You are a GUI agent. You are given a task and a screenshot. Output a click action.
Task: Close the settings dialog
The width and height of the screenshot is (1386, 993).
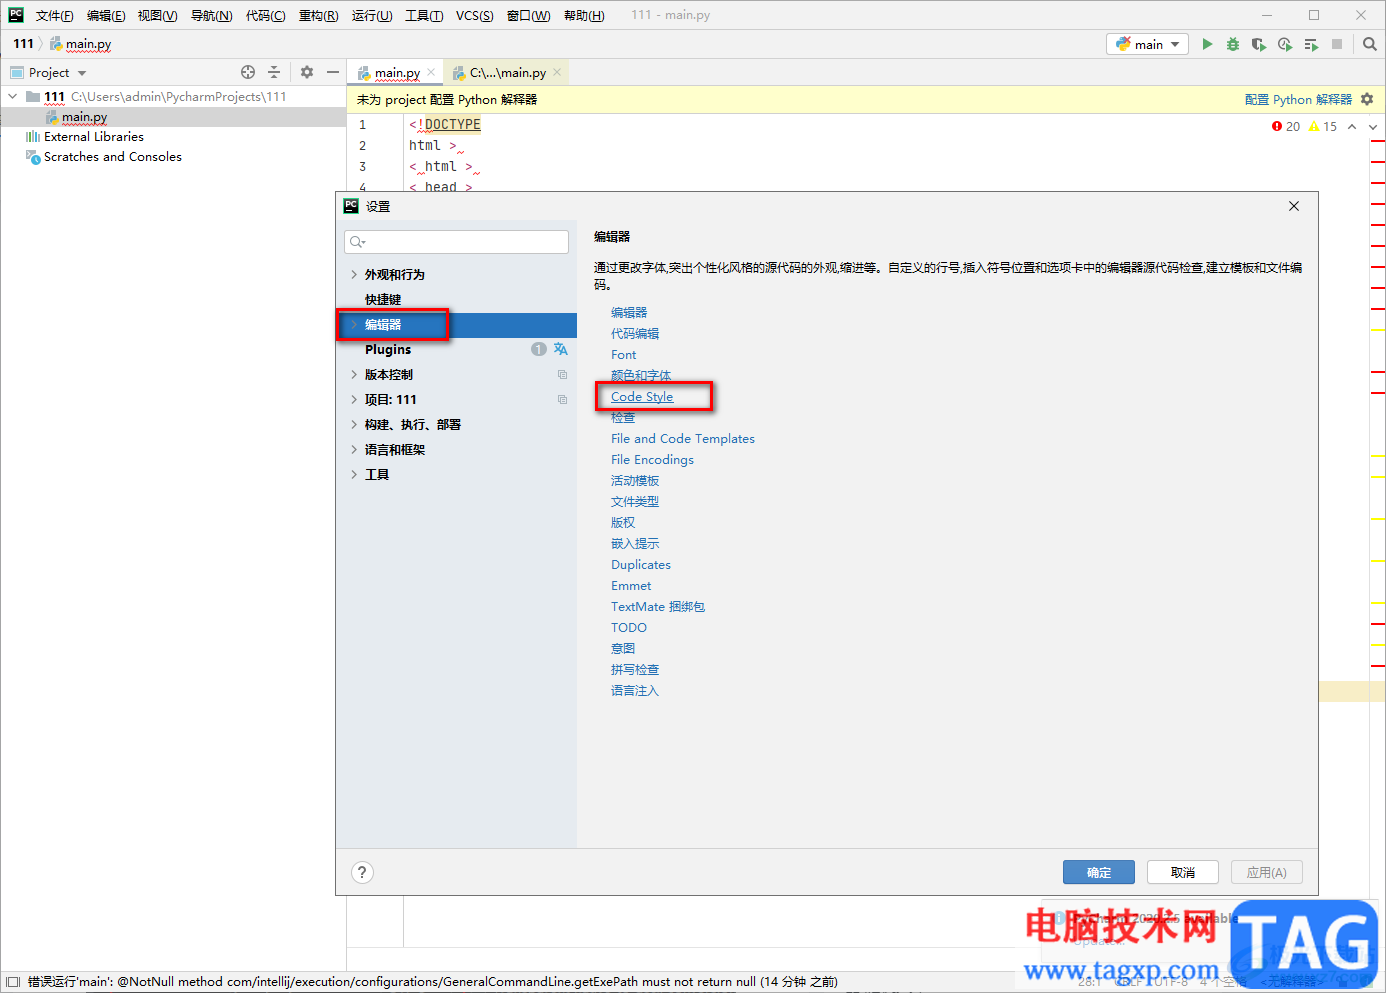tap(1294, 206)
